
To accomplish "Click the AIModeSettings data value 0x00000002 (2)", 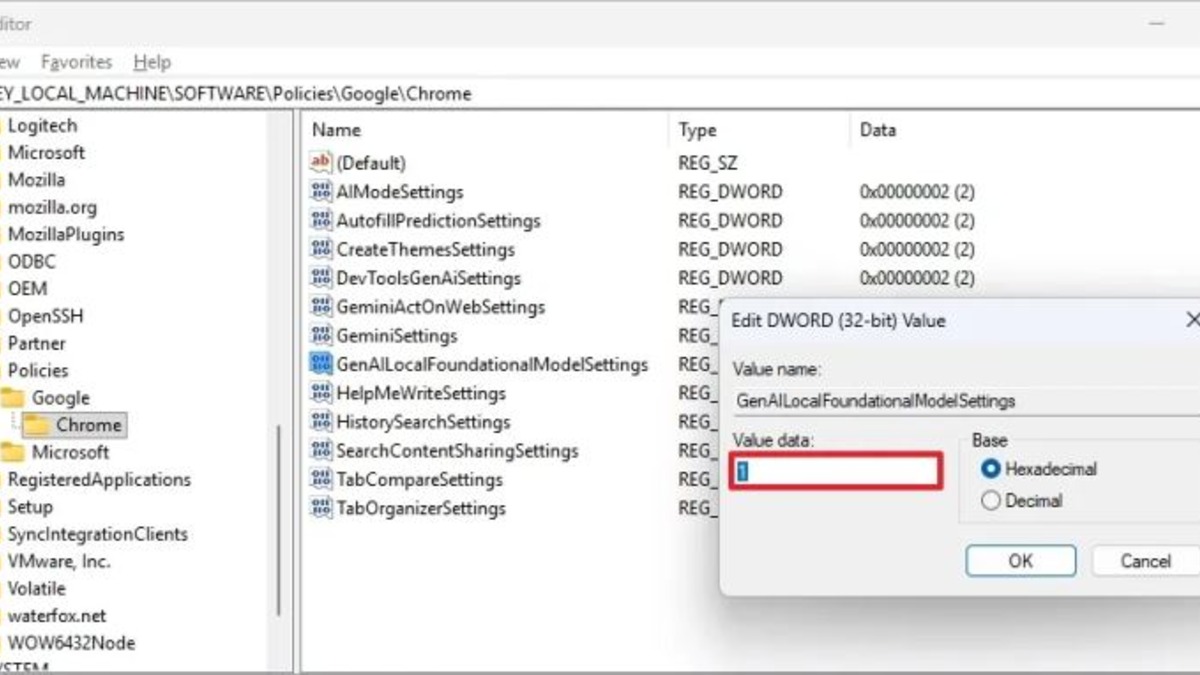I will click(x=917, y=191).
